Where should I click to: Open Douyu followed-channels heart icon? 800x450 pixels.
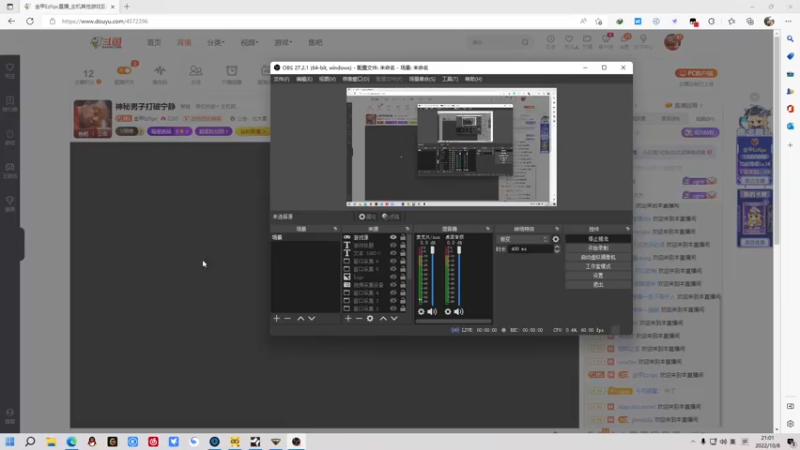[x=569, y=39]
